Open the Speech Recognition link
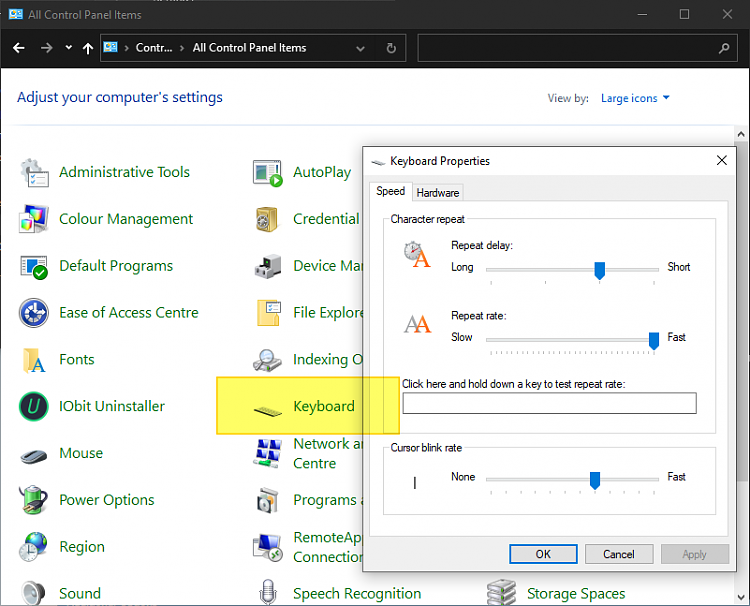This screenshot has width=750, height=606. (357, 594)
